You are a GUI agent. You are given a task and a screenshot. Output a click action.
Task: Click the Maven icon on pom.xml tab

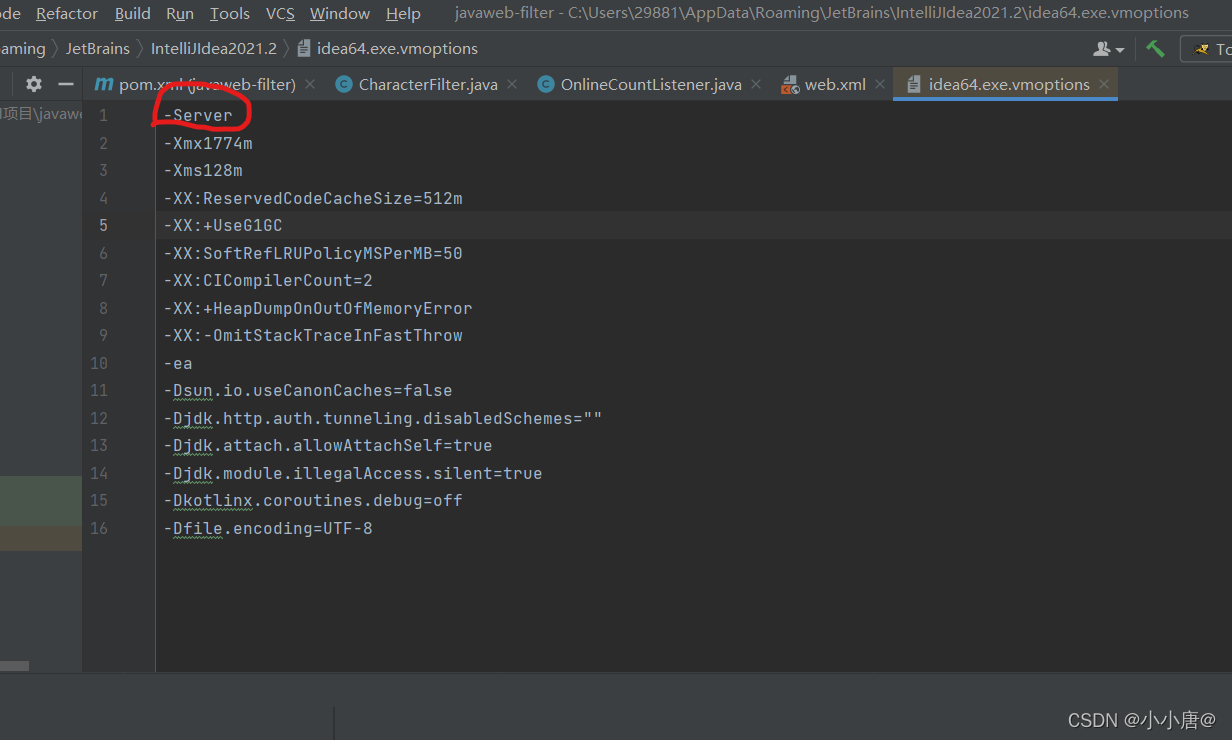pos(104,84)
